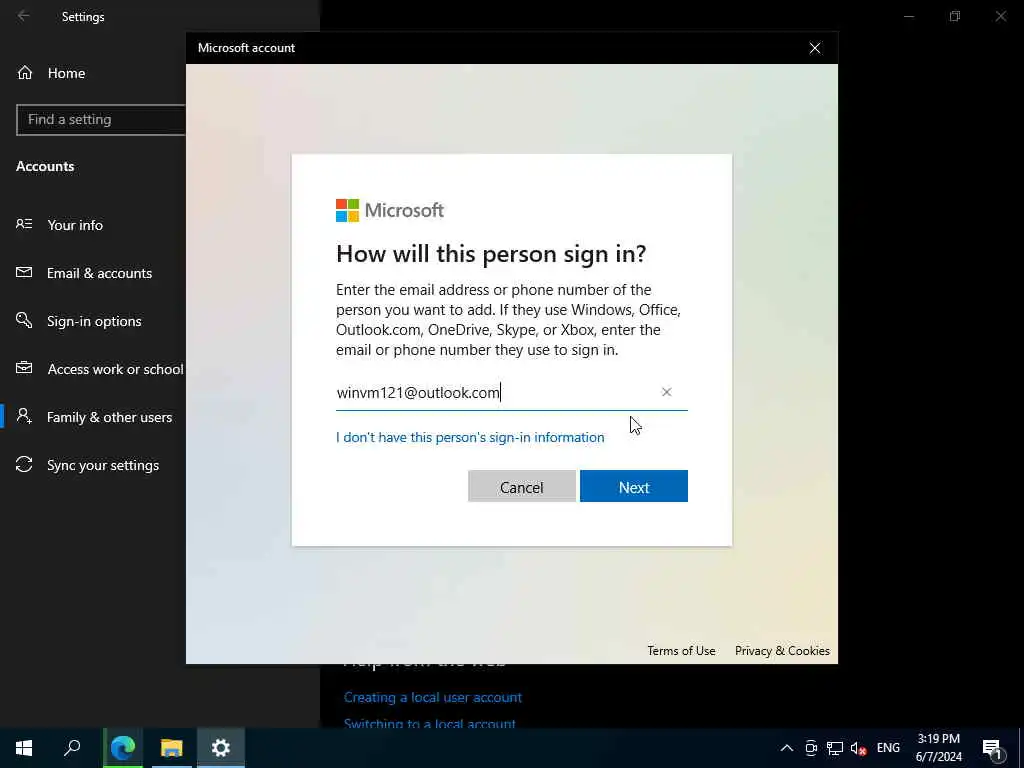Close the Microsoft account dialog
This screenshot has width=1024, height=768.
[814, 48]
